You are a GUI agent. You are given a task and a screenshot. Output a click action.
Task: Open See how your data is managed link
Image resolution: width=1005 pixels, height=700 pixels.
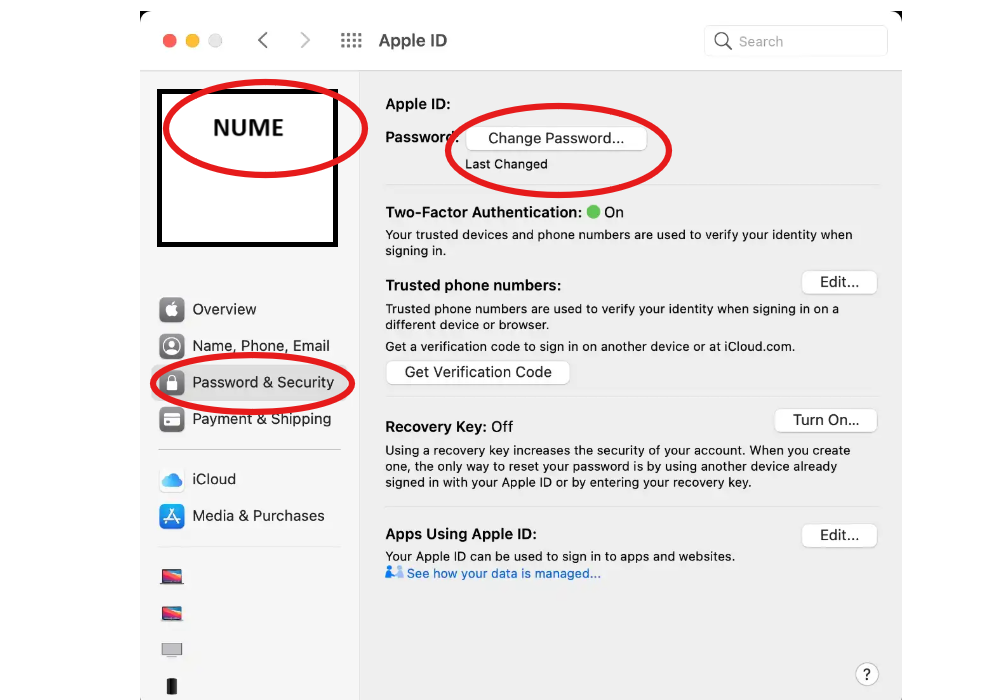point(504,574)
